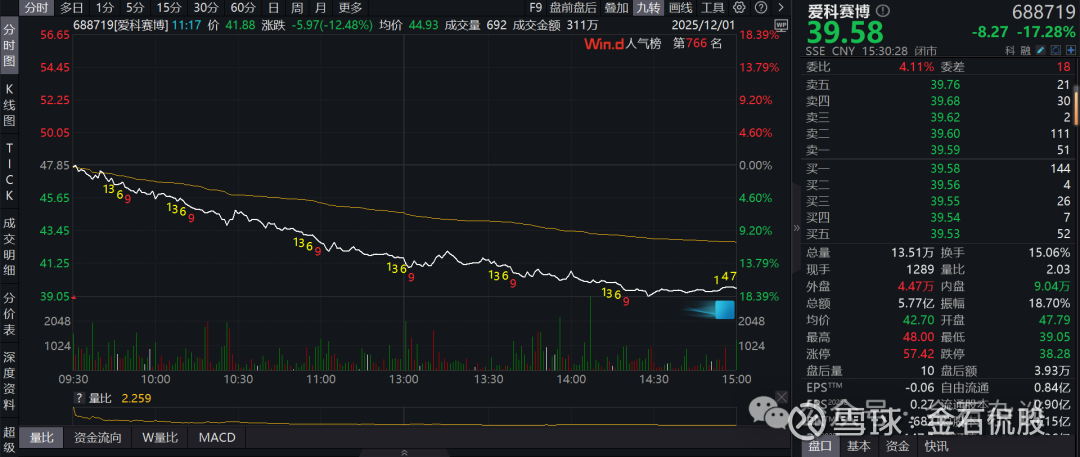This screenshot has width=1080, height=457.
Task: Click the 叠加 overlay button
Action: click(x=616, y=8)
